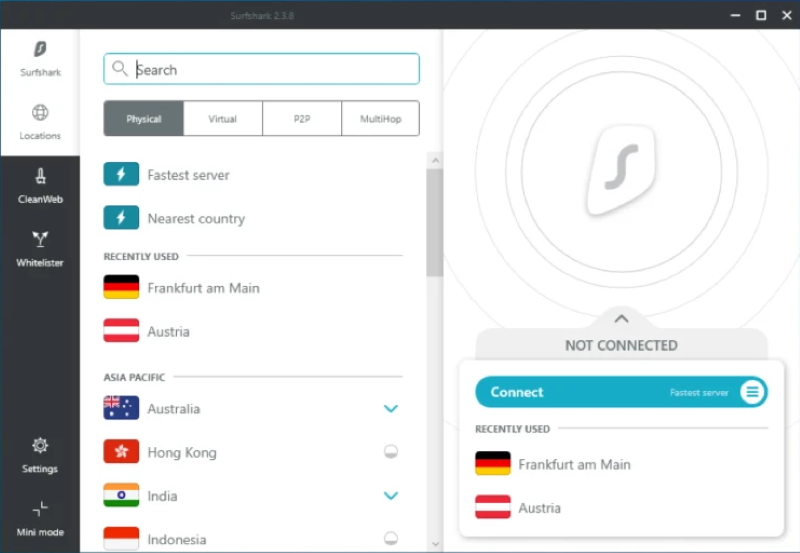Open Settings gear in sidebar

pos(40,456)
